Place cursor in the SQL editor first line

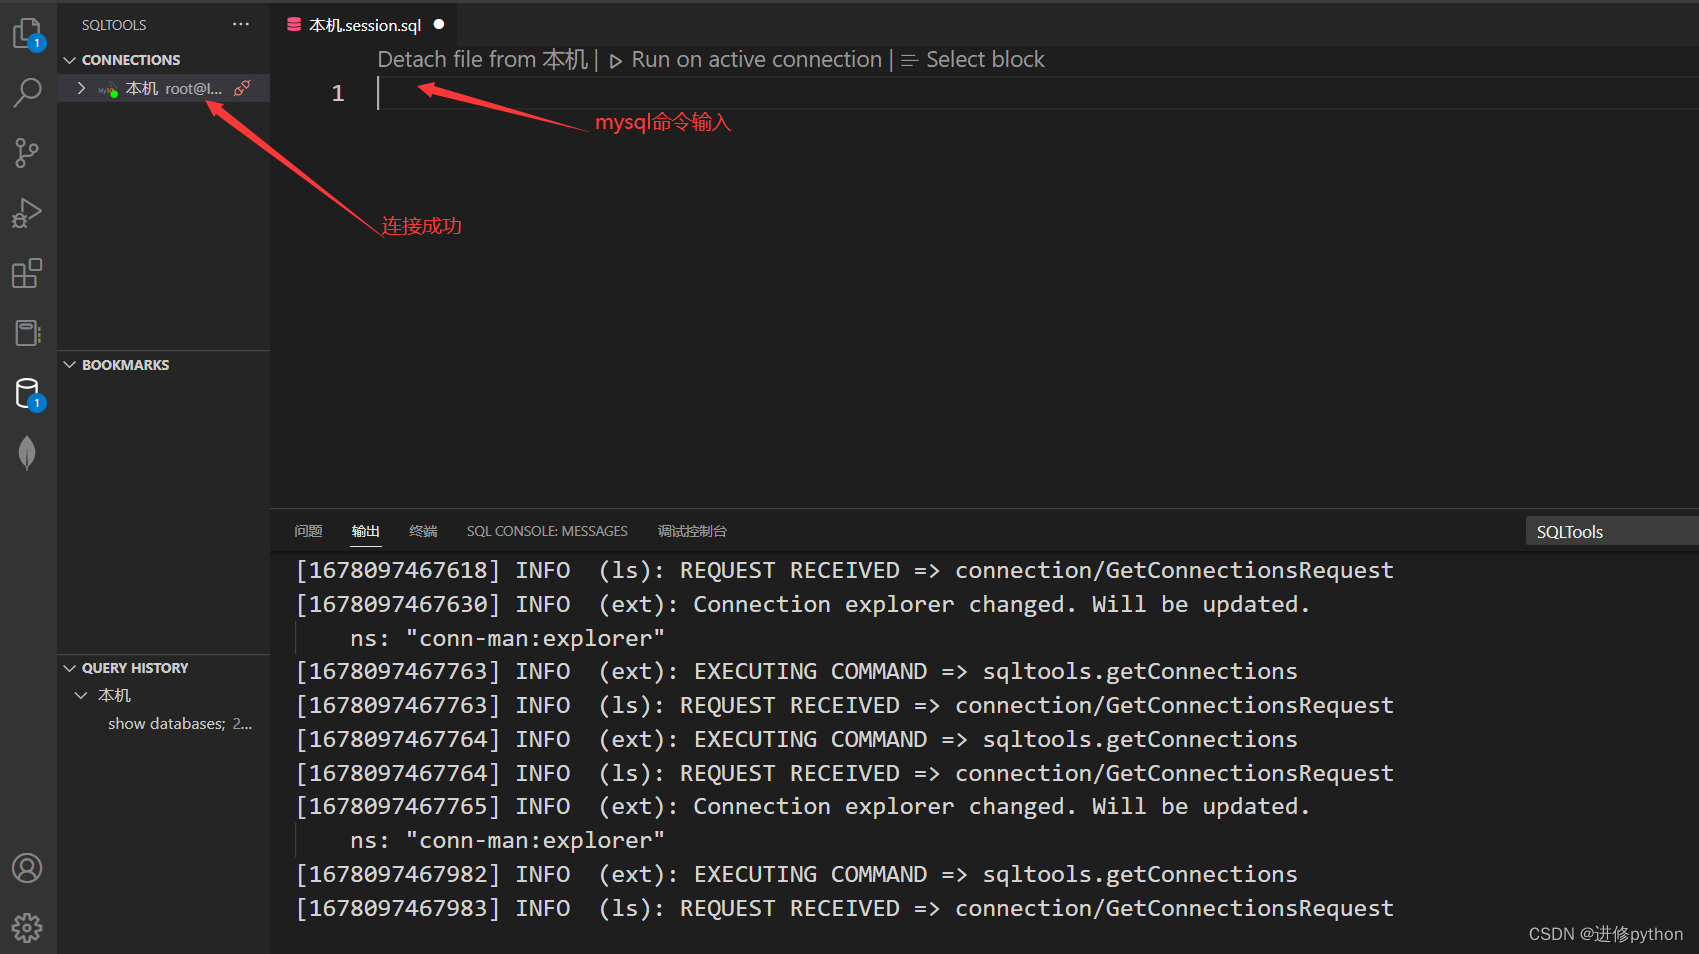[1036, 93]
